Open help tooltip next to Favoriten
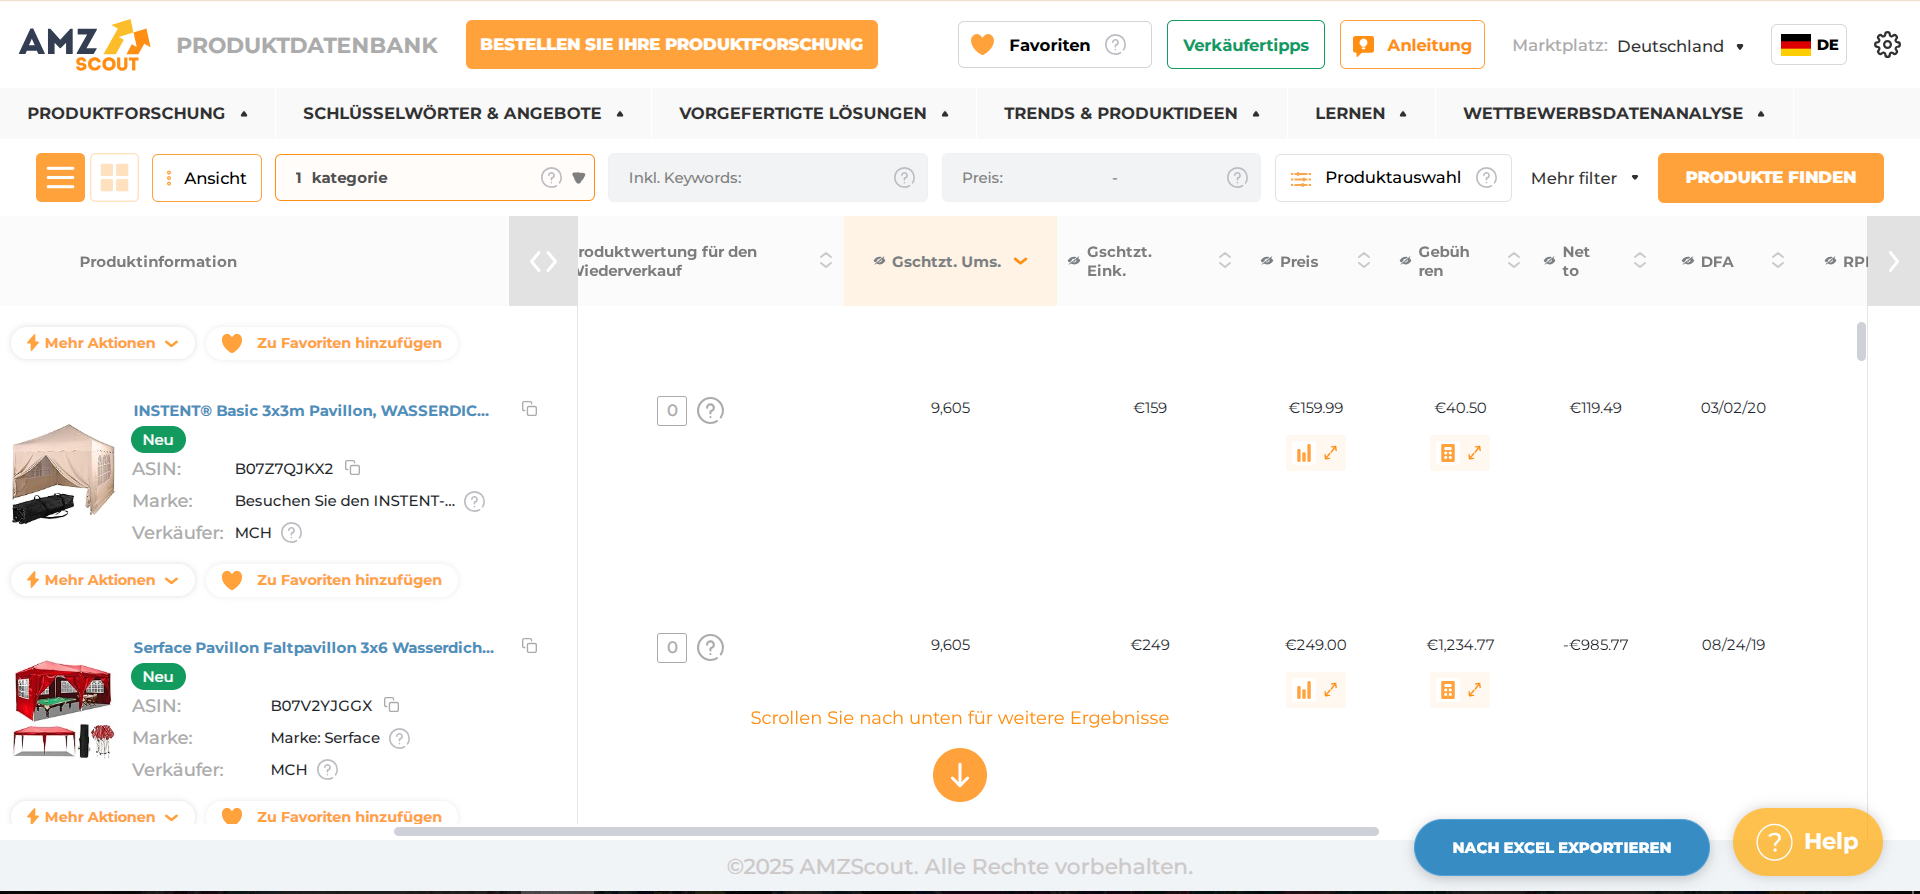The image size is (1920, 894). click(1116, 45)
